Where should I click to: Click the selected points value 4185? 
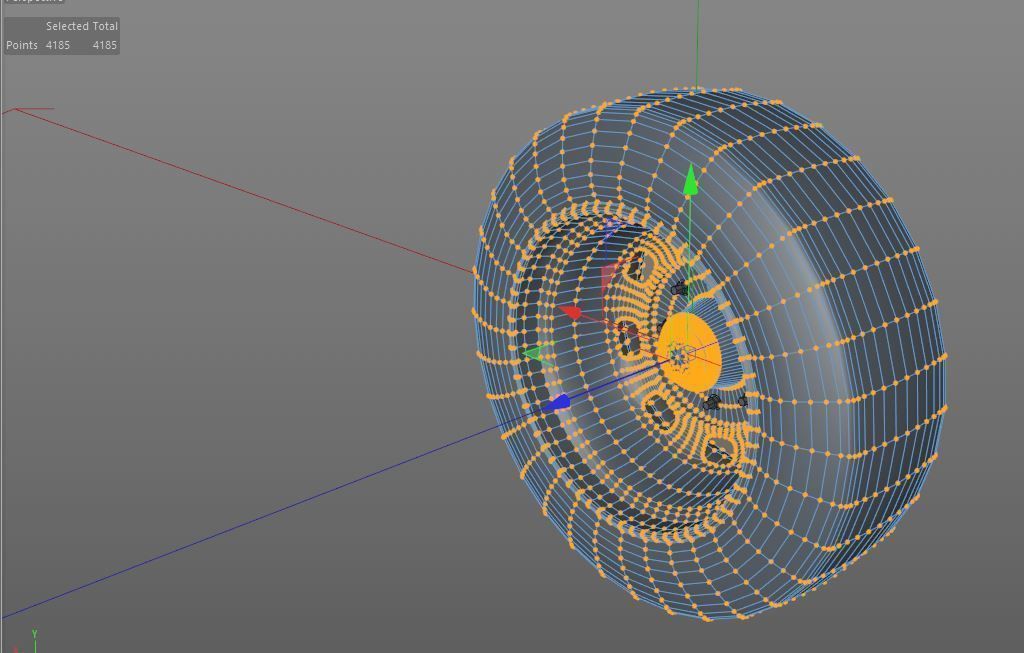(57, 45)
